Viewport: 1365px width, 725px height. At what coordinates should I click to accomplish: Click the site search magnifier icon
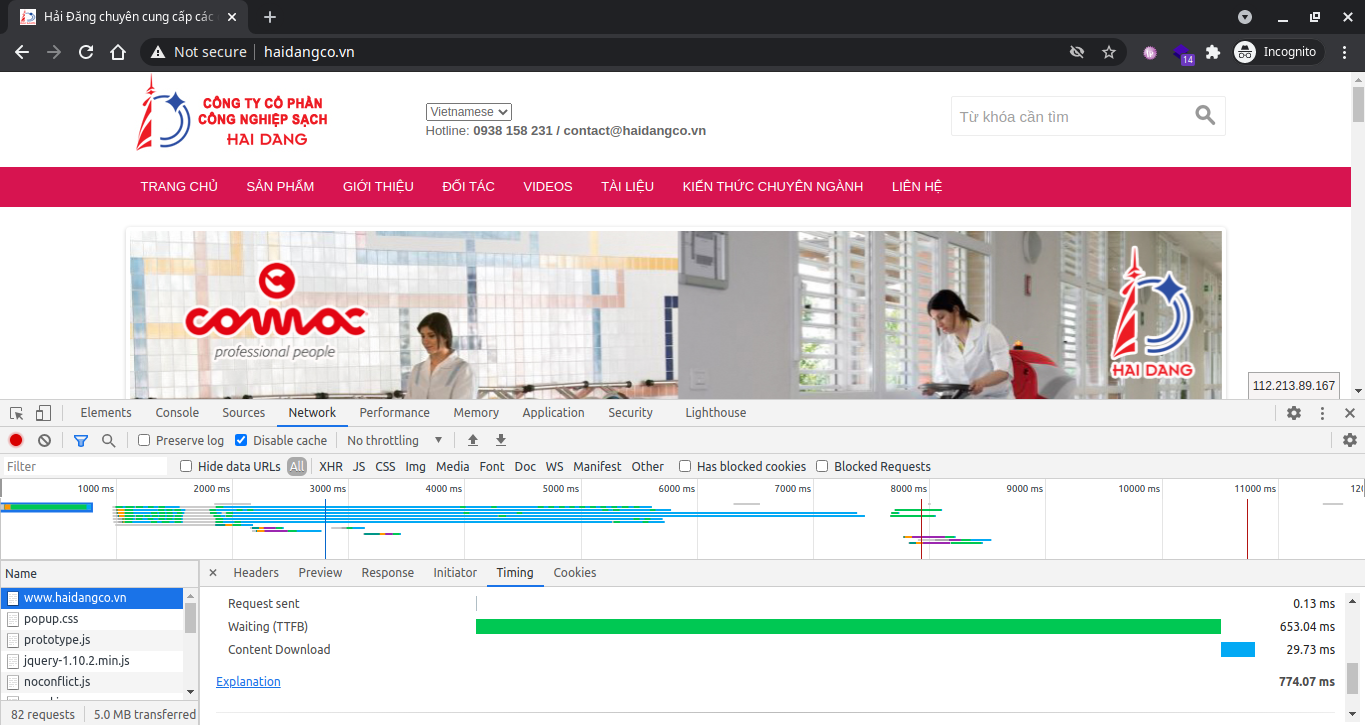(1205, 116)
